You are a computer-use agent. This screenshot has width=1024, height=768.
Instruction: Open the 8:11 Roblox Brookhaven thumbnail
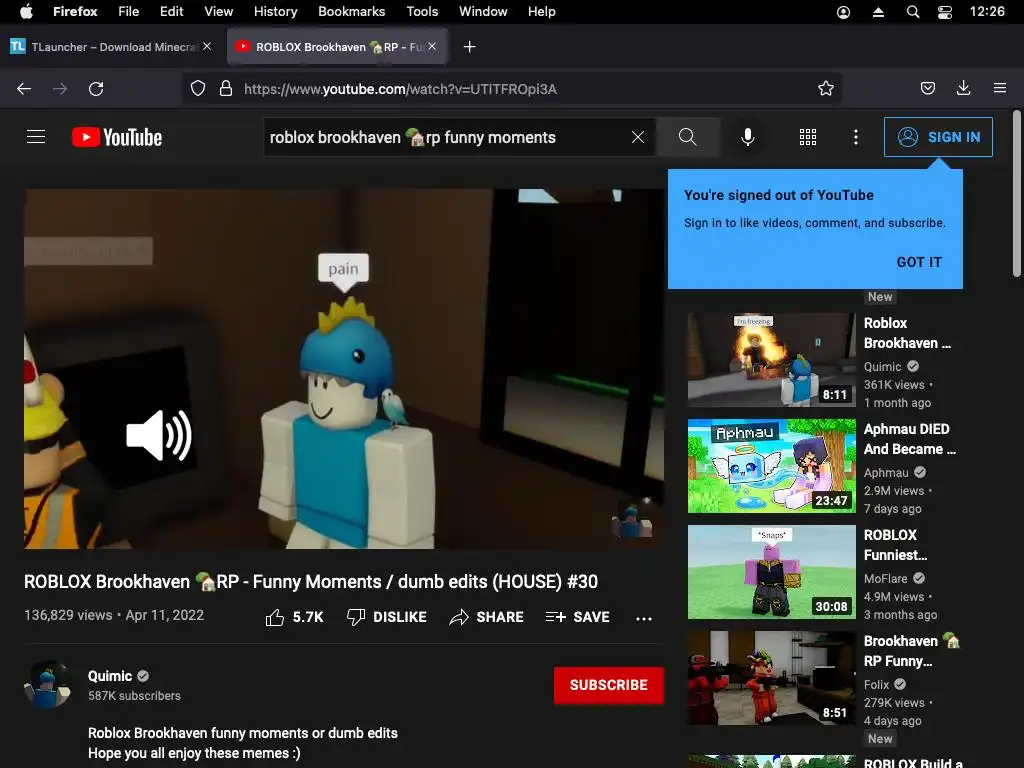pyautogui.click(x=771, y=359)
